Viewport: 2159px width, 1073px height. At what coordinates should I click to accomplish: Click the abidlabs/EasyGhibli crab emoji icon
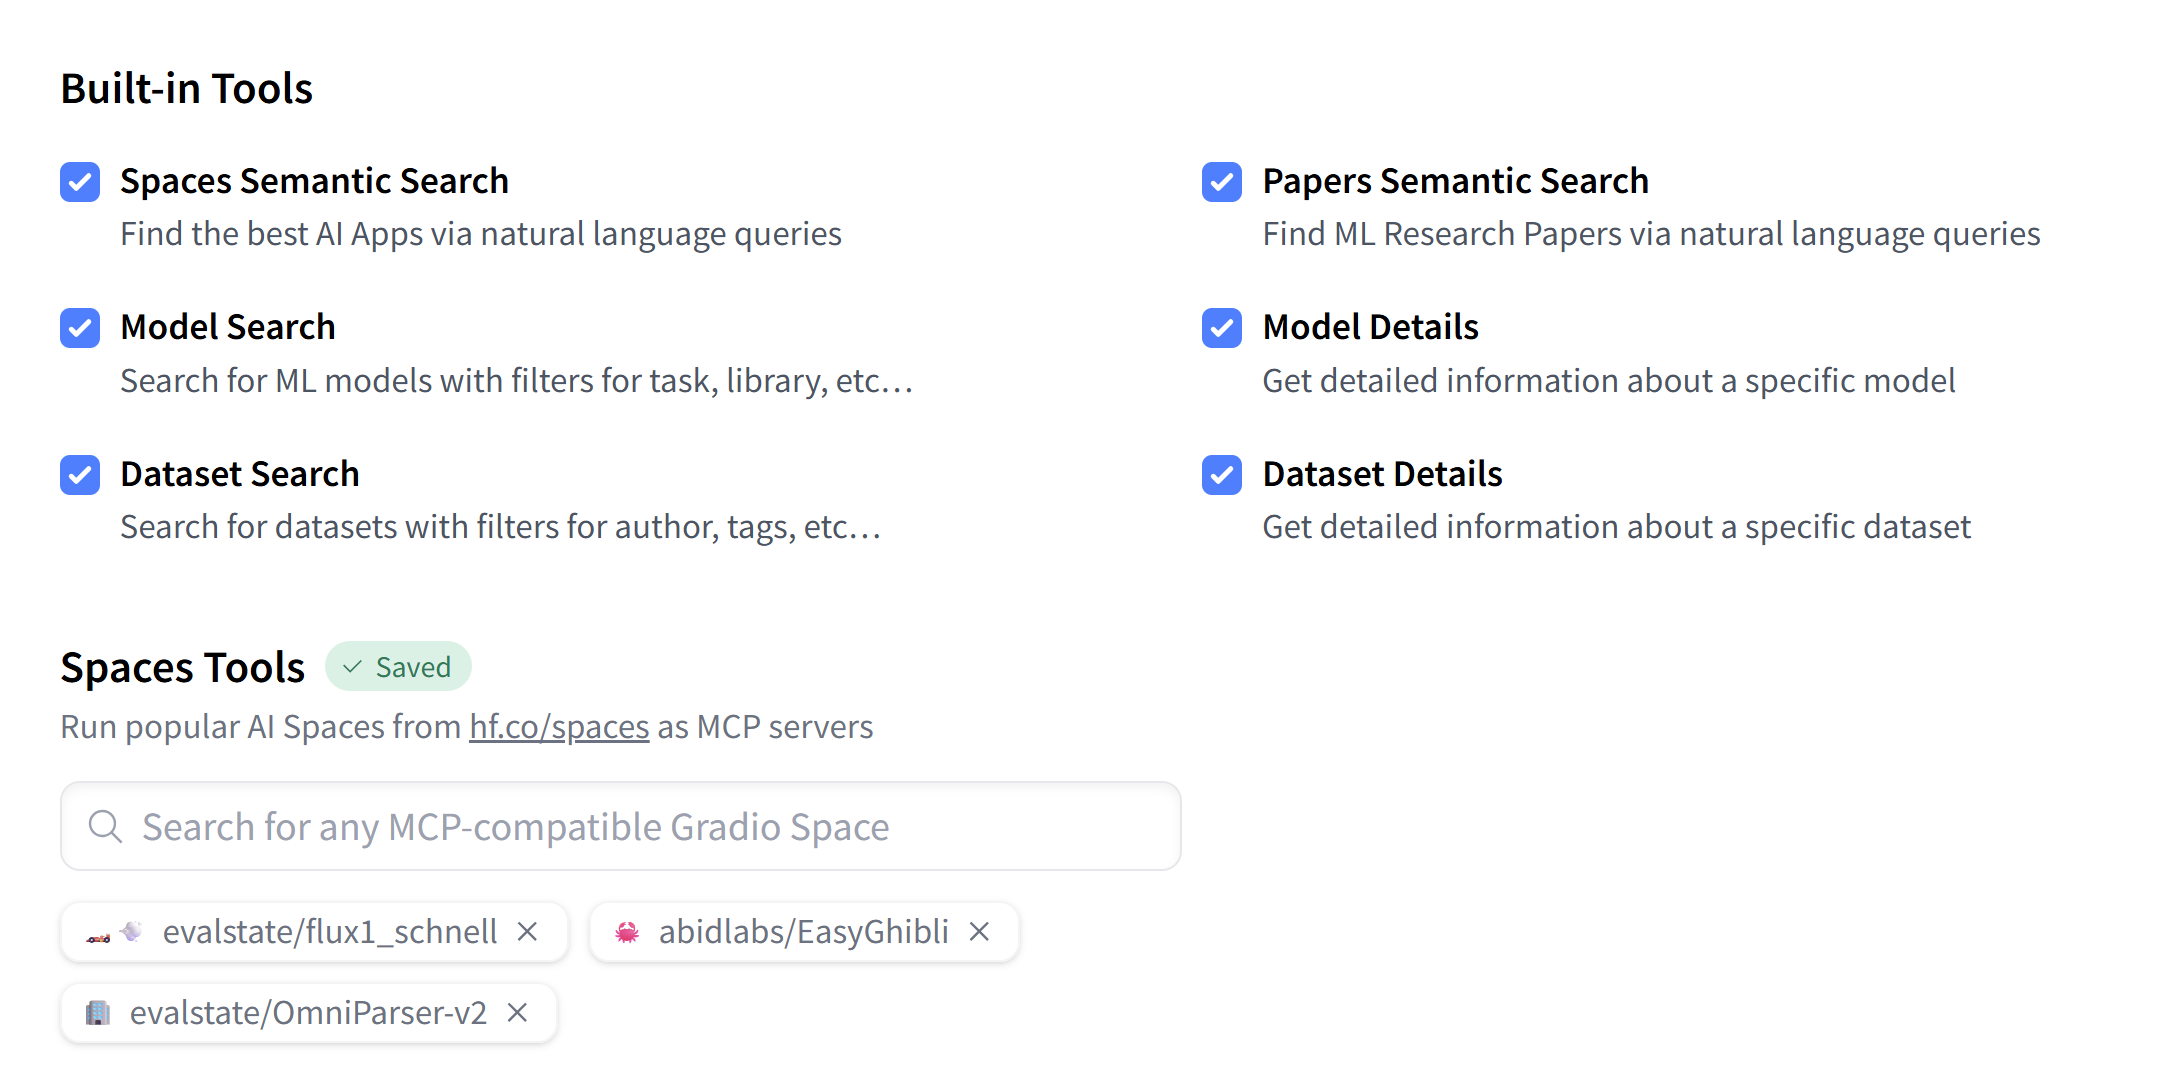[627, 932]
